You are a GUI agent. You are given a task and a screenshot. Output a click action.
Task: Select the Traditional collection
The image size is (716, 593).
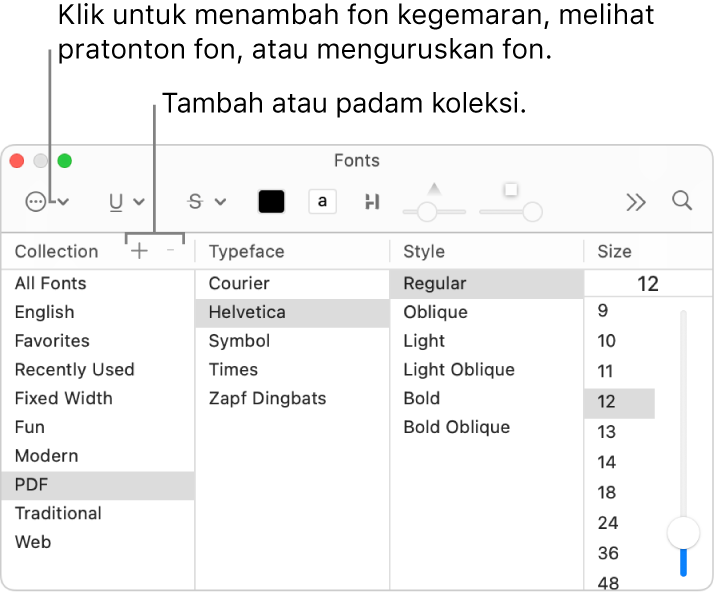[98, 514]
